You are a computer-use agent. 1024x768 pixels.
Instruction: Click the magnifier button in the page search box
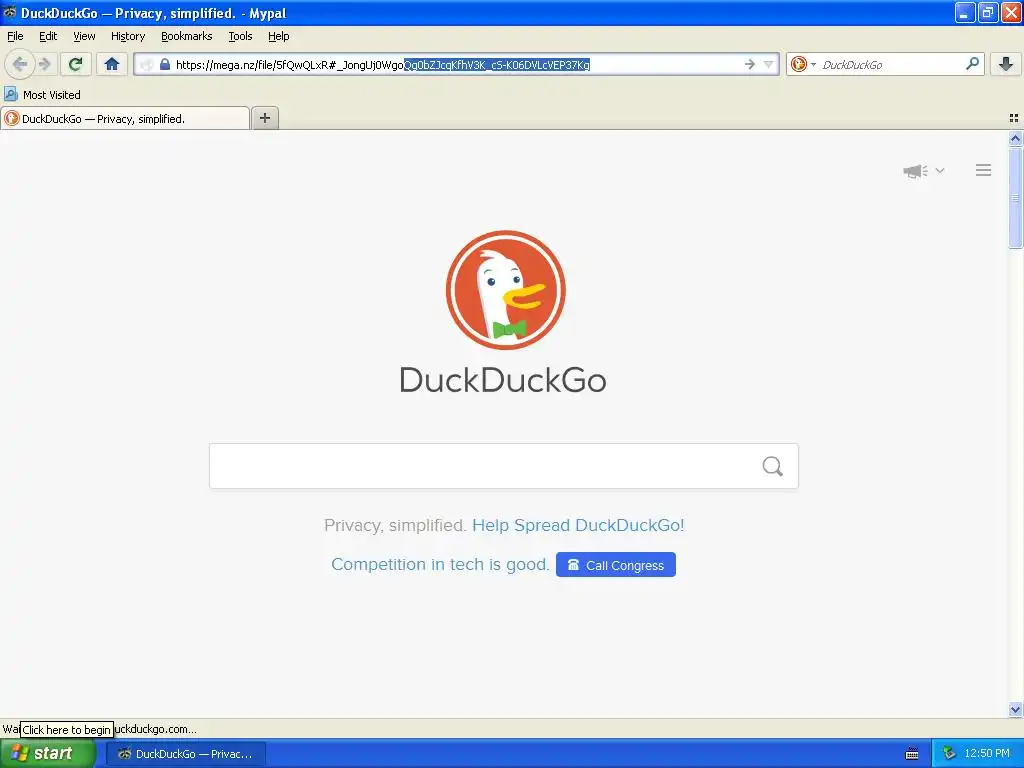tap(773, 466)
